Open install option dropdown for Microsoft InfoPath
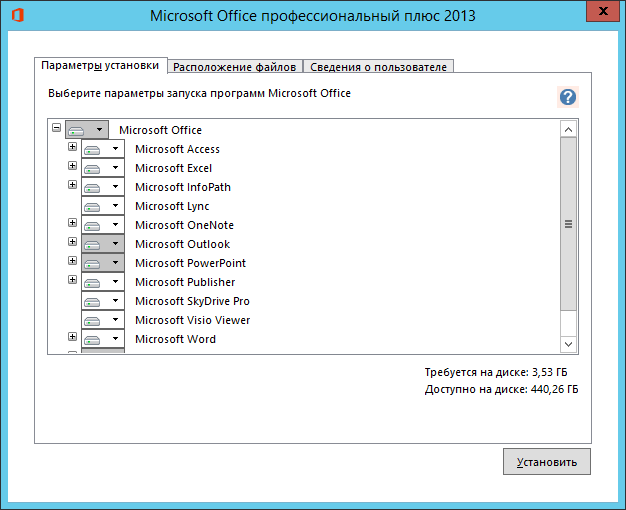This screenshot has width=626, height=510. point(103,187)
